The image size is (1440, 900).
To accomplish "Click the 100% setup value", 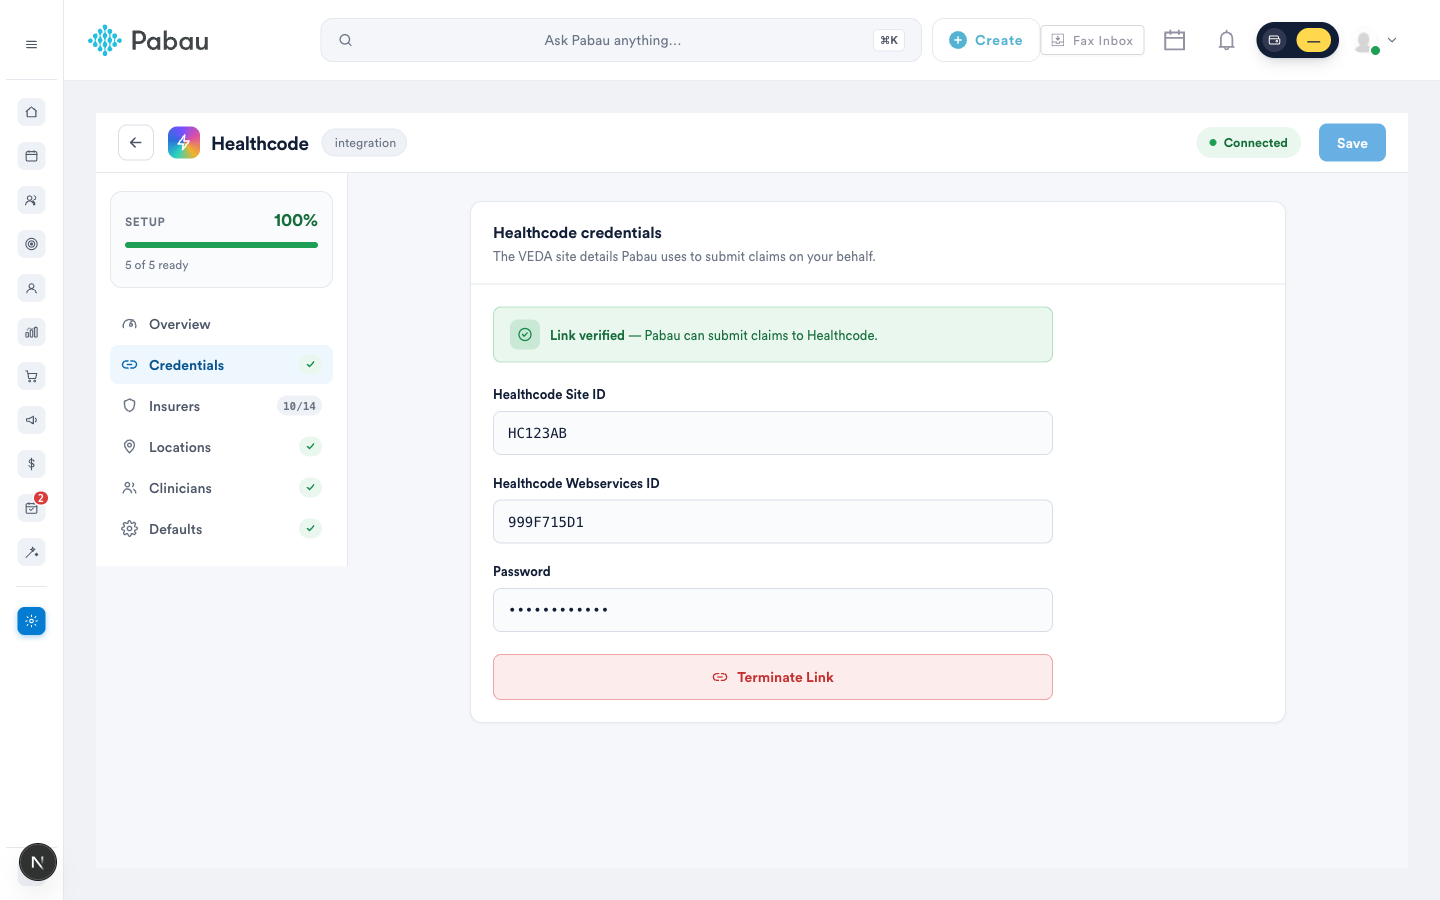I will coord(296,220).
